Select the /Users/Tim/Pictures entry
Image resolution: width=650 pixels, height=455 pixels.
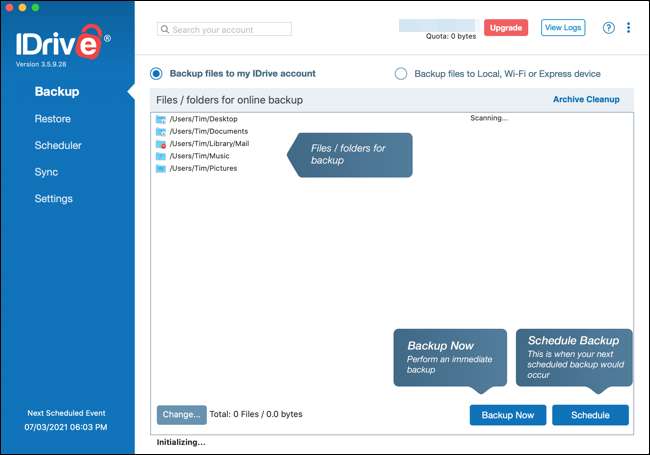pyautogui.click(x=204, y=169)
